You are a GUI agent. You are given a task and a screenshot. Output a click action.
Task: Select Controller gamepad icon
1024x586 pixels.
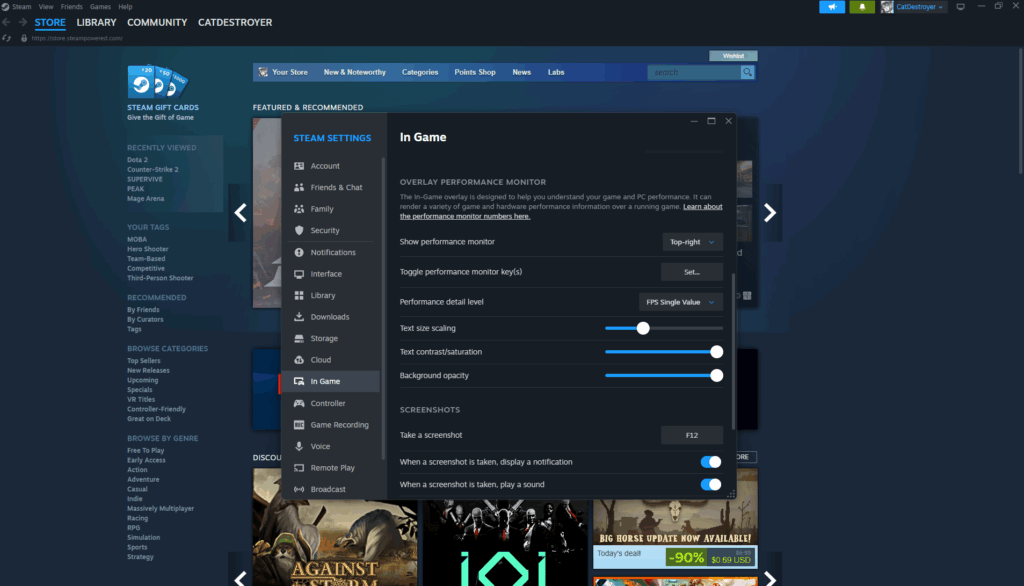point(298,403)
